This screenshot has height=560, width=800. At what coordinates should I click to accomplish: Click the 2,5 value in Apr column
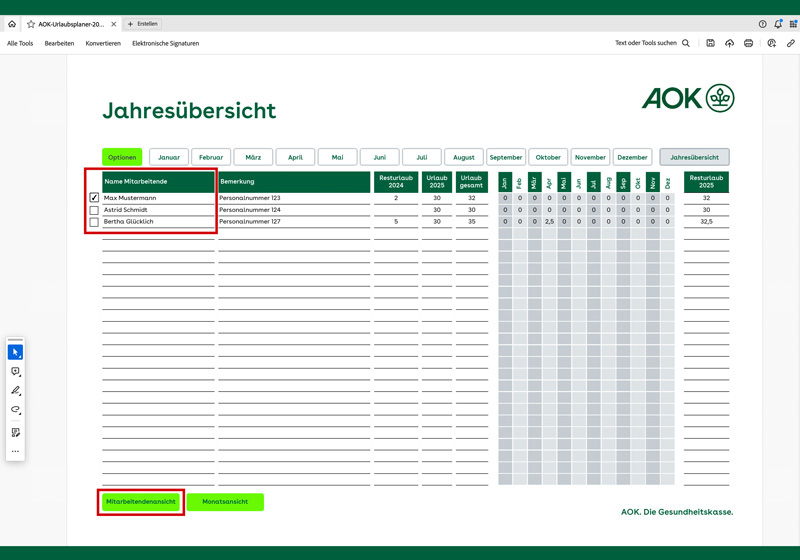pos(549,222)
